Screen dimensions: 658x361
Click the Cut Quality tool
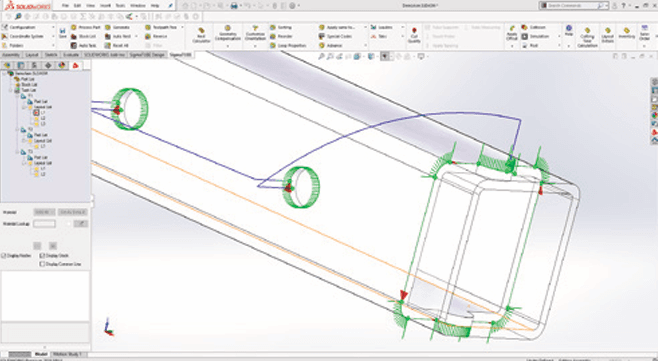pos(414,35)
